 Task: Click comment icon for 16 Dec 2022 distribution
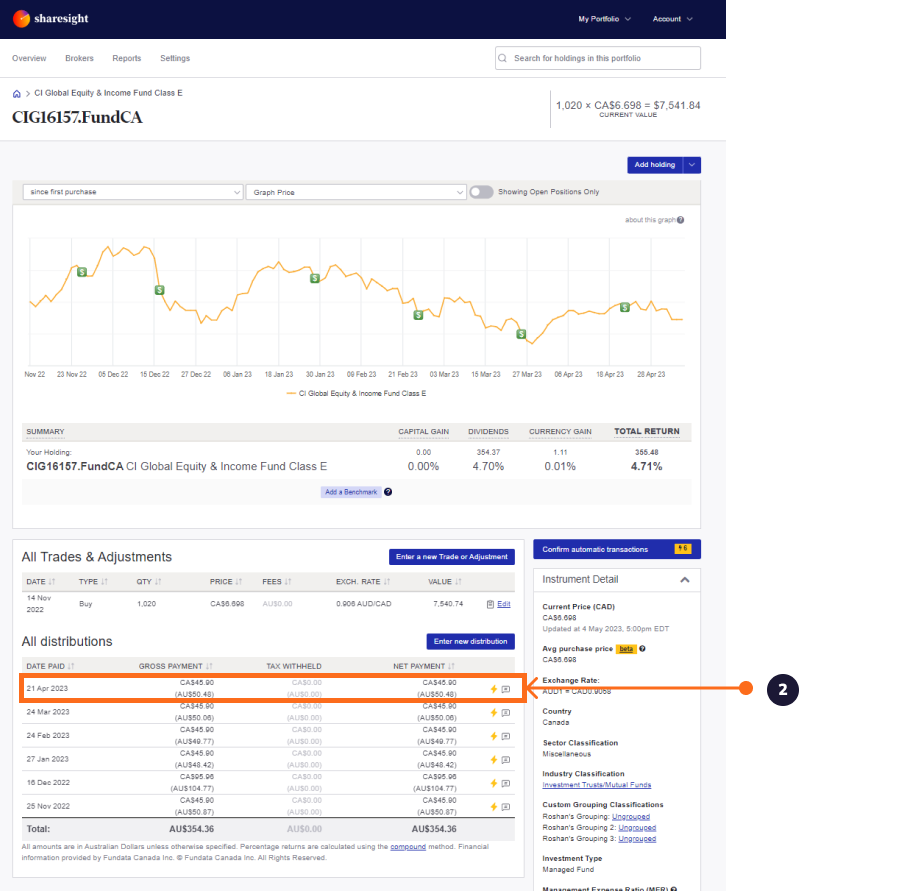pos(506,783)
